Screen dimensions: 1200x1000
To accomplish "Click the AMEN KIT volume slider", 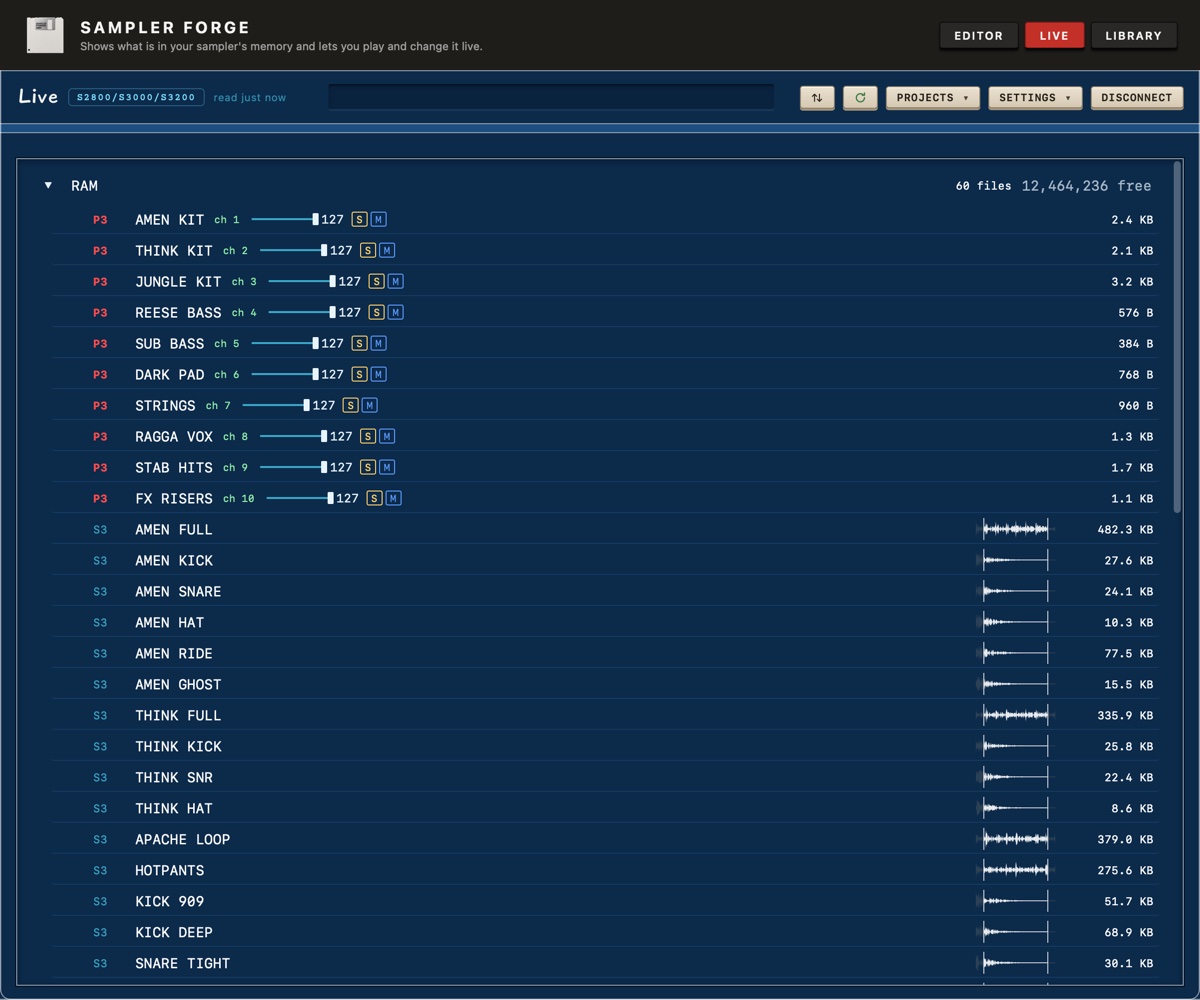I will tap(285, 219).
